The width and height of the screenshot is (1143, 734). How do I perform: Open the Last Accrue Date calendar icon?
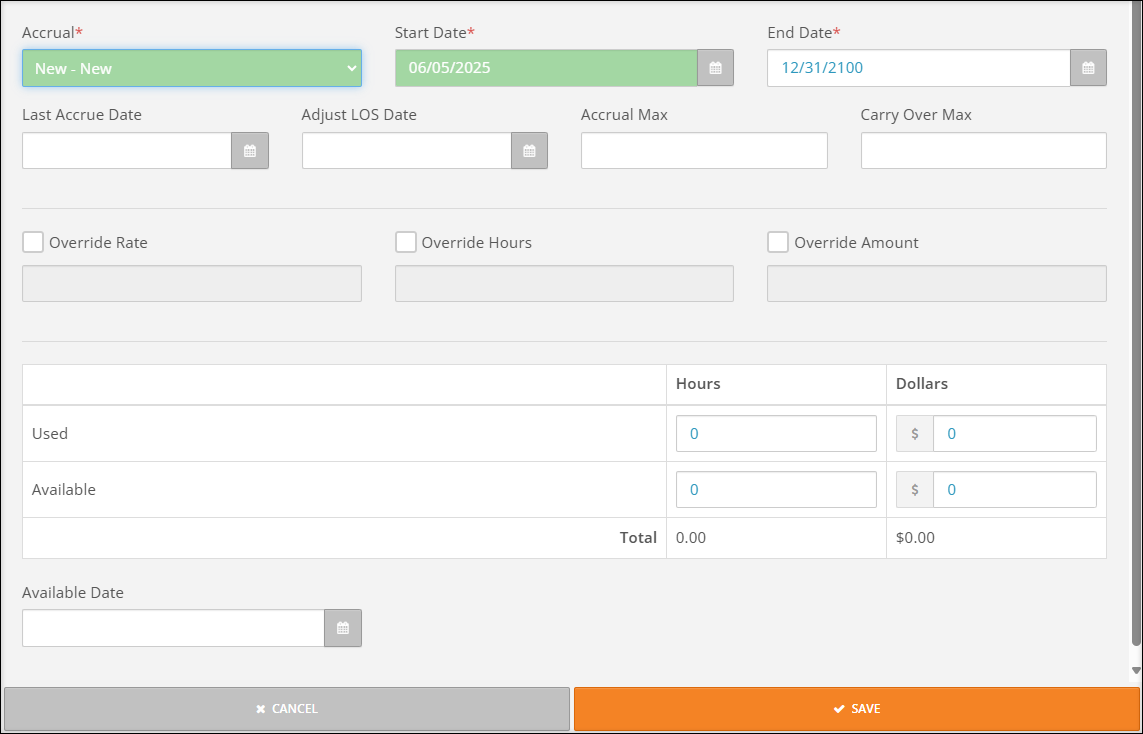[250, 151]
